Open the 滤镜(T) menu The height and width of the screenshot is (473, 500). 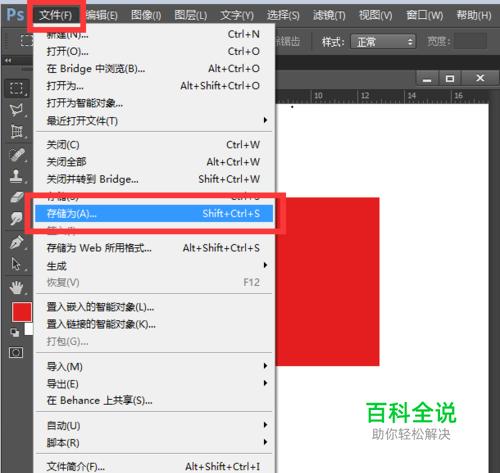(329, 15)
